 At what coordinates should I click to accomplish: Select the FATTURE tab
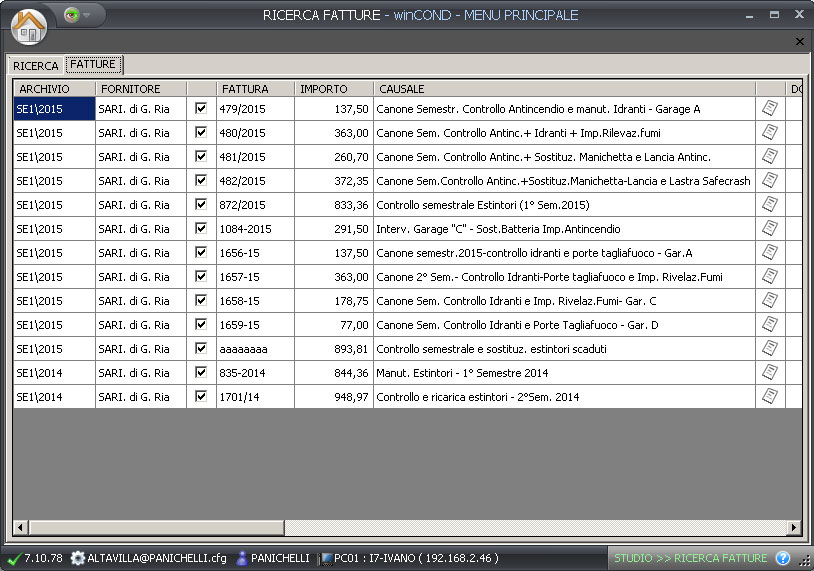point(94,65)
